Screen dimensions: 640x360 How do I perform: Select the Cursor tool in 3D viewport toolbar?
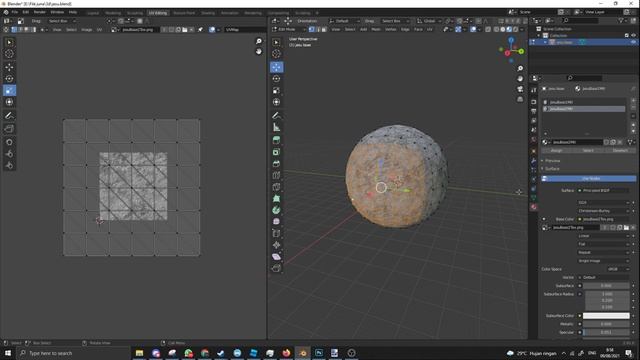coord(276,53)
